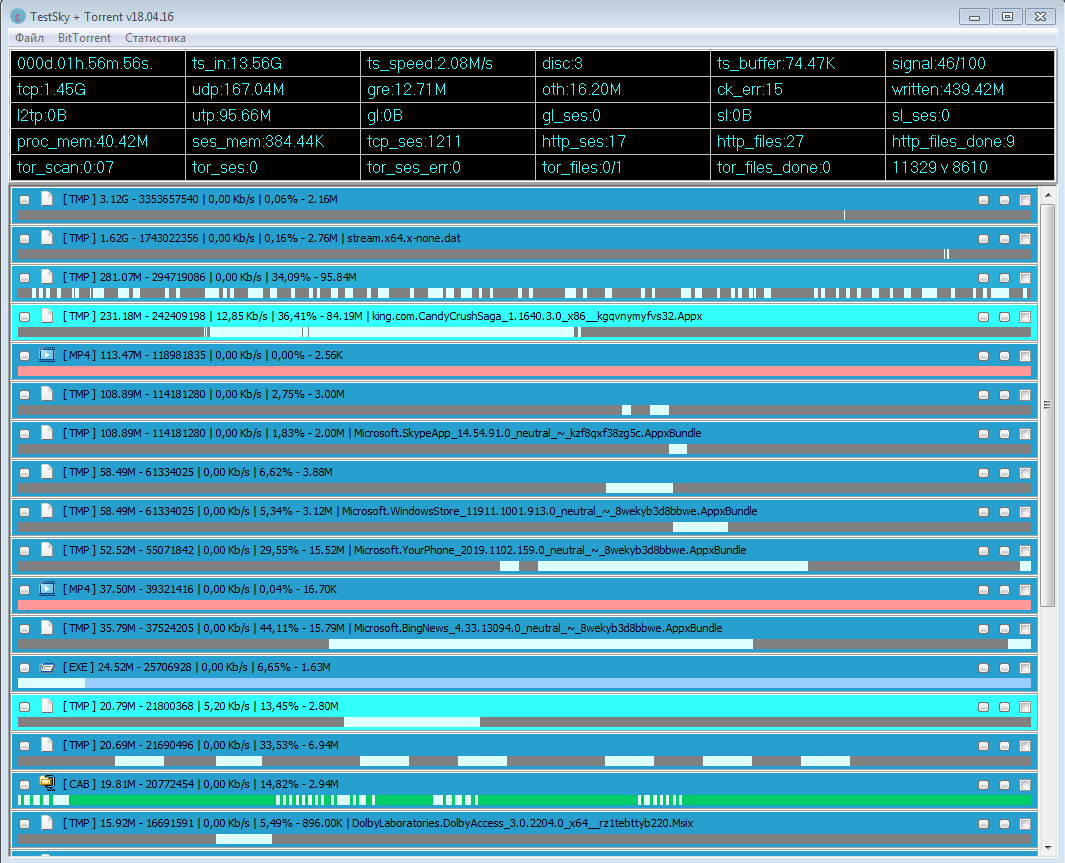
Task: Click the Microsoft.SkypeApp AppxBundle file name
Action: coord(527,433)
